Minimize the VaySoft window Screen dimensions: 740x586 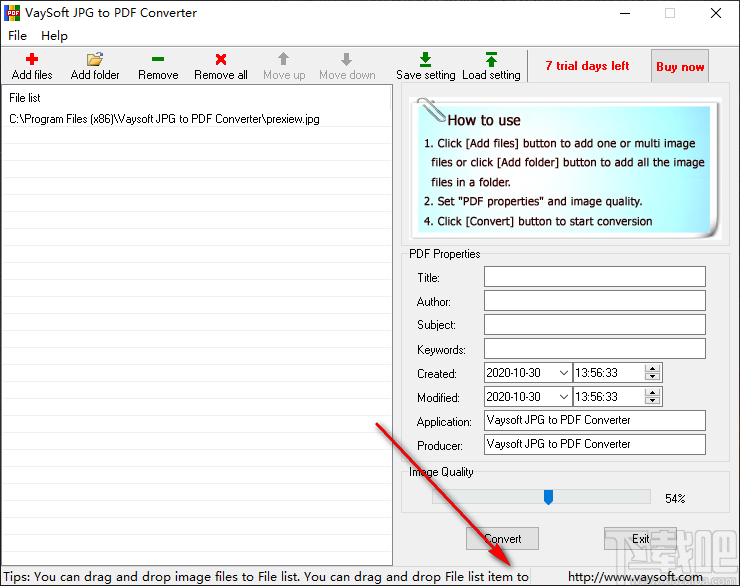tap(625, 13)
